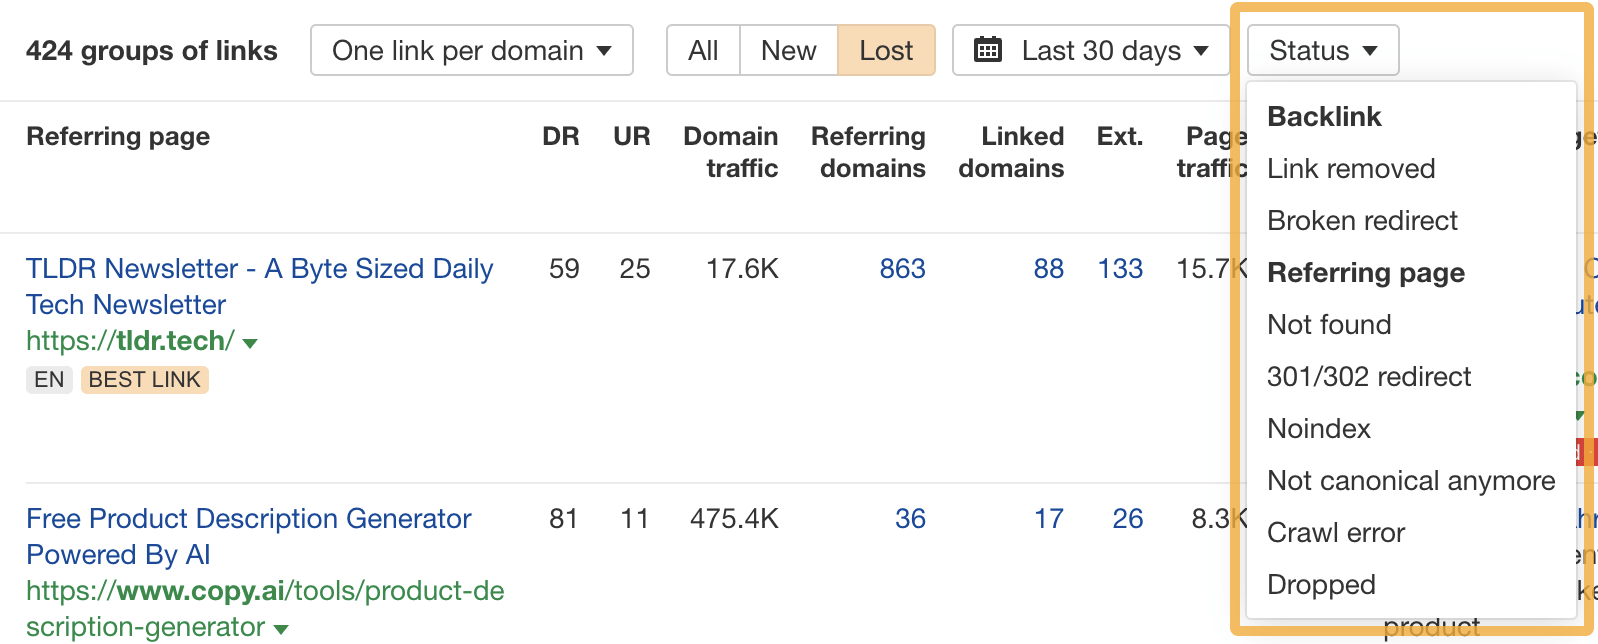Click the One link per domain dropdown arrow

point(604,50)
